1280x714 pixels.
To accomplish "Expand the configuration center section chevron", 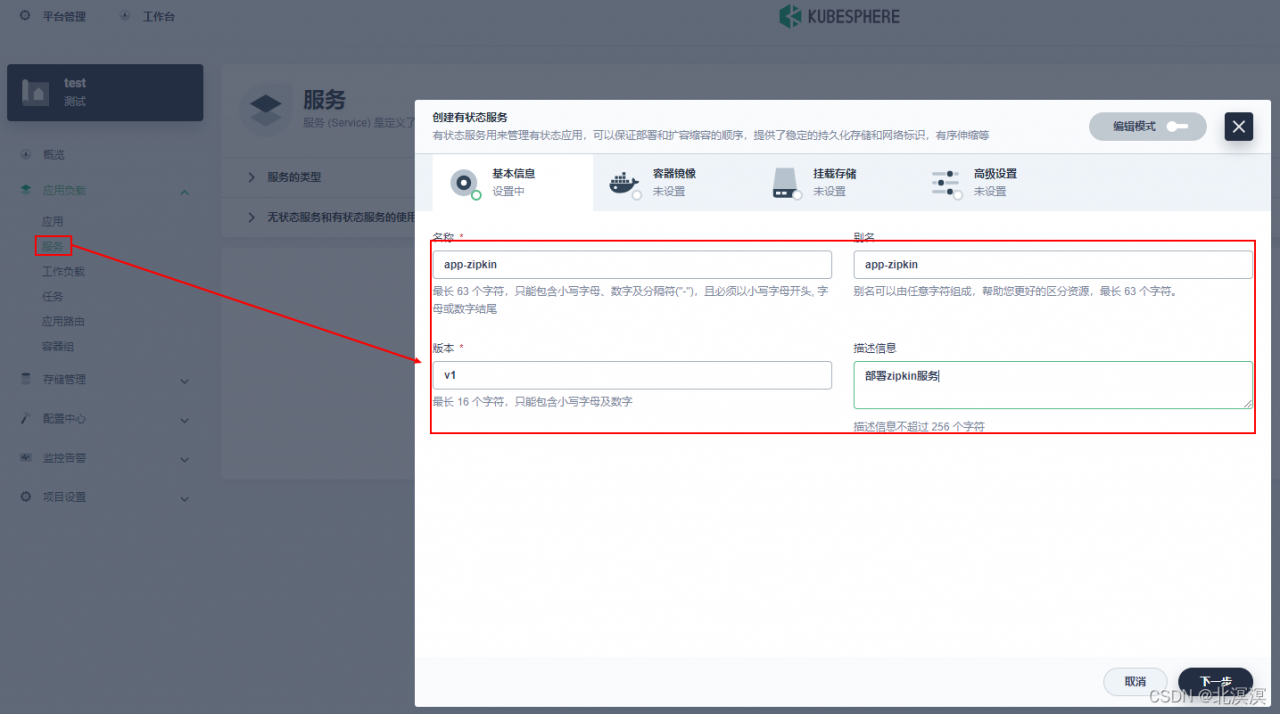I will pyautogui.click(x=184, y=420).
